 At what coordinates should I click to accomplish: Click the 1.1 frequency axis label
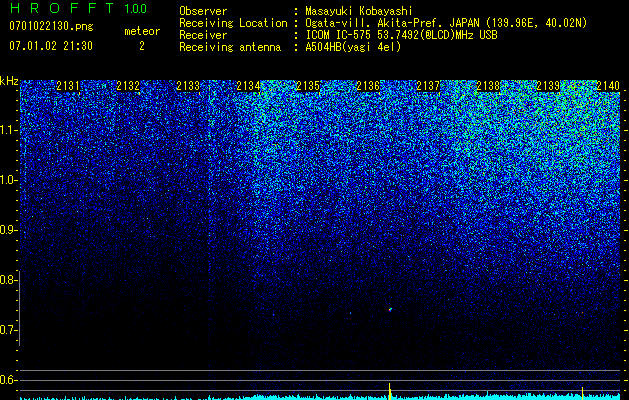click(8, 130)
